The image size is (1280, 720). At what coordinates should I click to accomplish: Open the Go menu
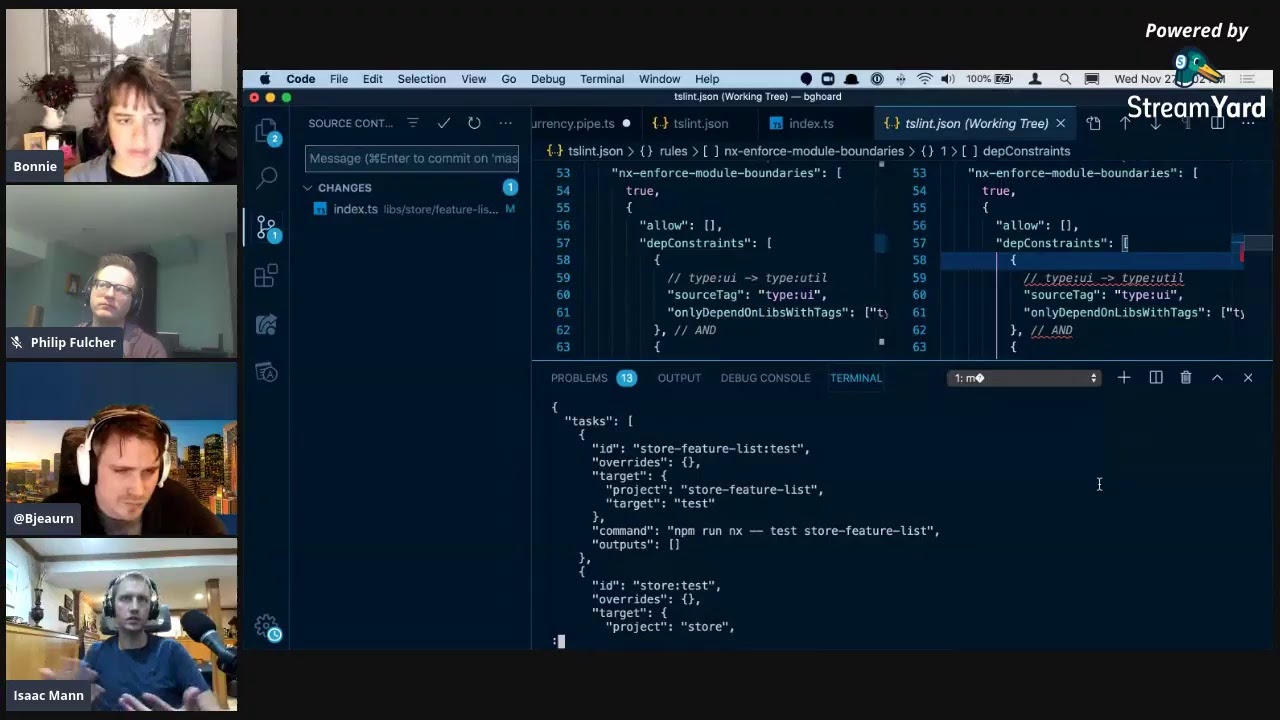(509, 79)
